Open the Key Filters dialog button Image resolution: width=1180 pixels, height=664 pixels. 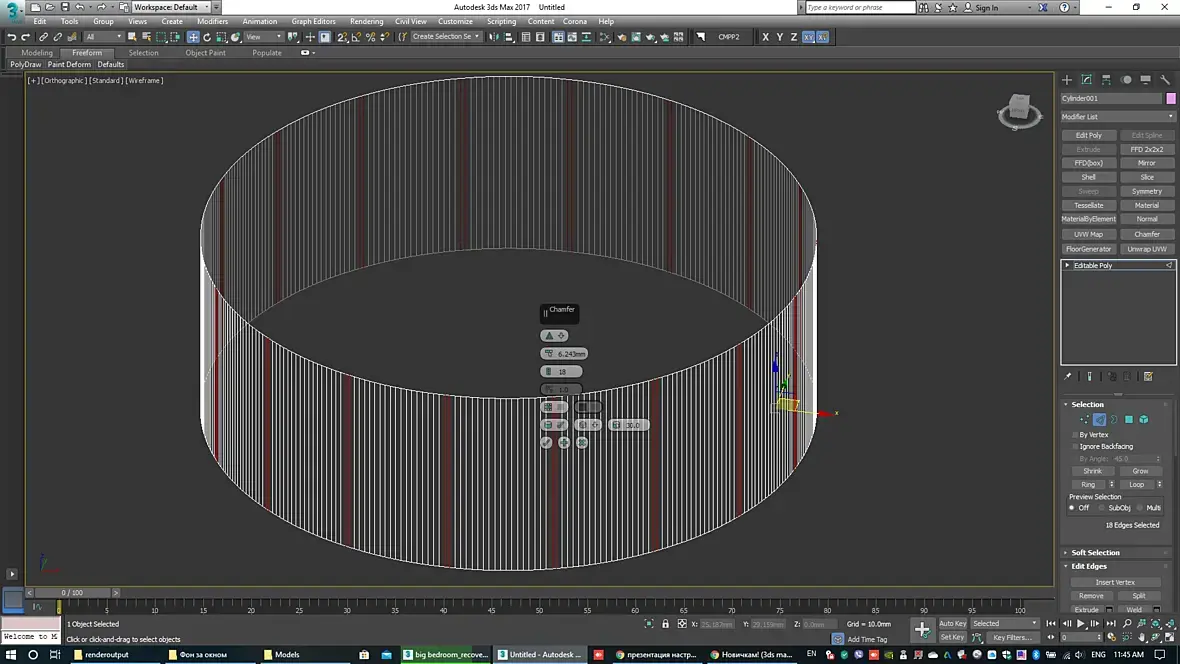point(1013,637)
